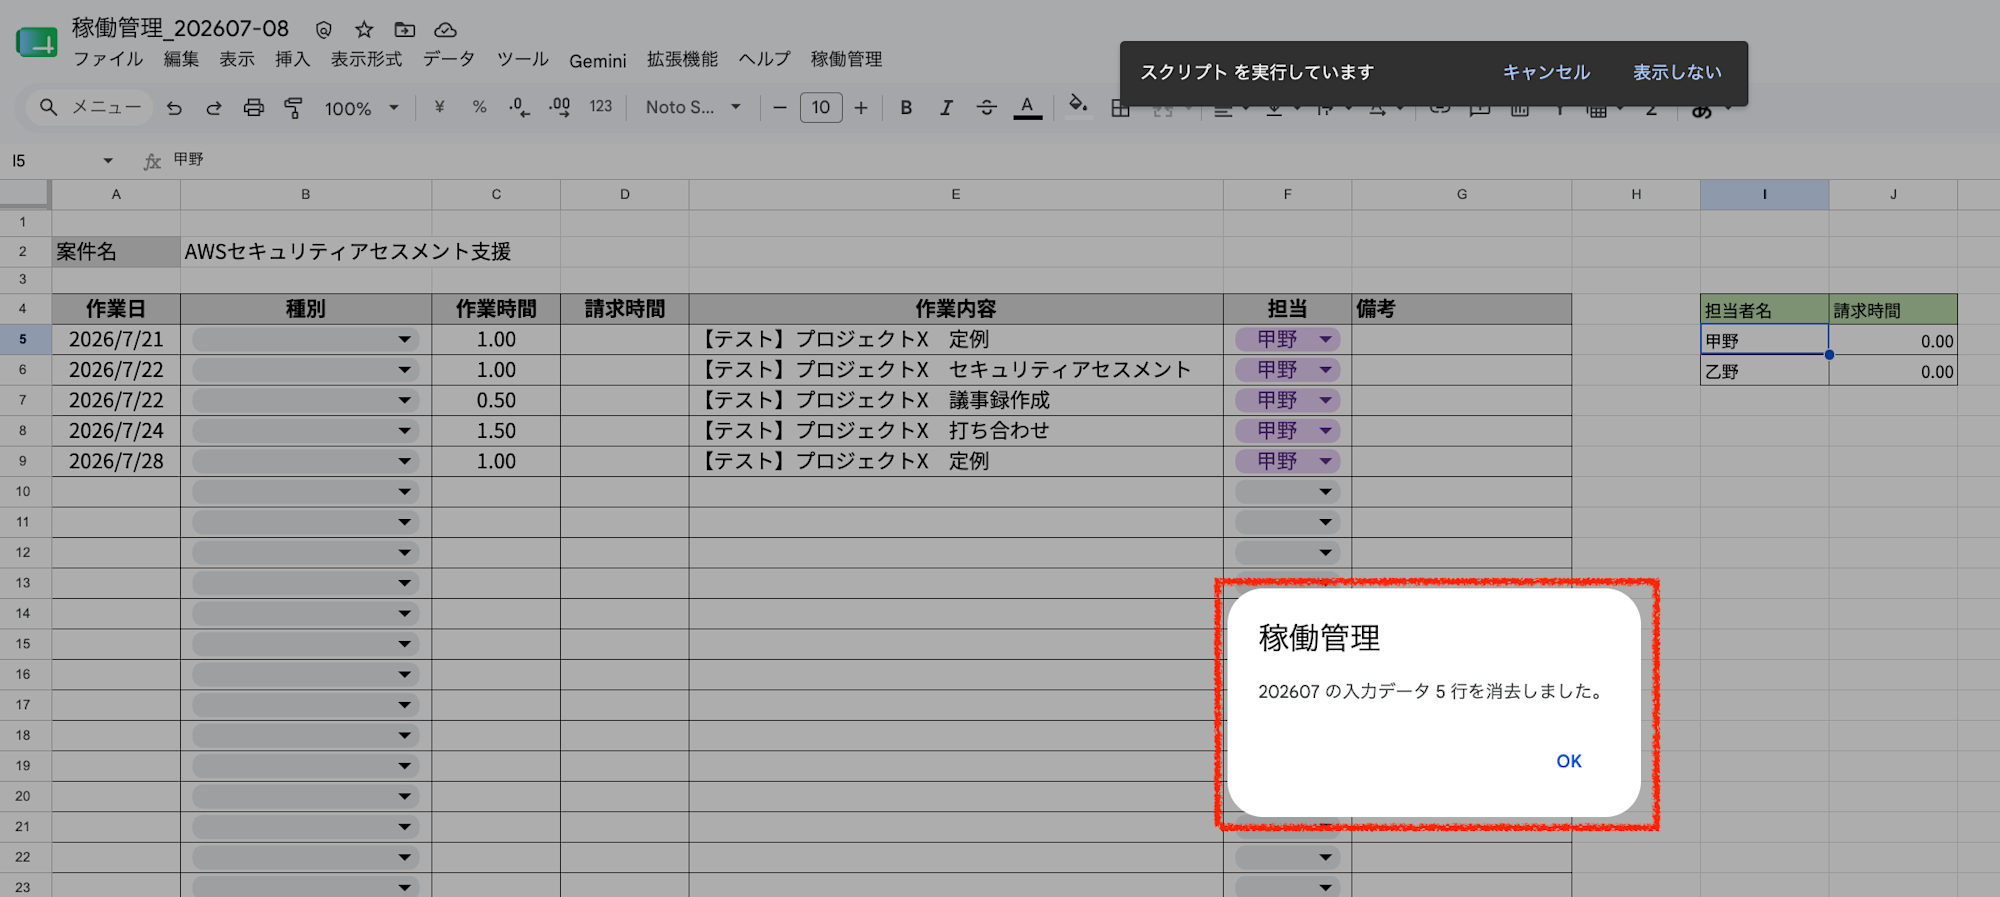The width and height of the screenshot is (2000, 897).
Task: Select column E header
Action: (956, 194)
